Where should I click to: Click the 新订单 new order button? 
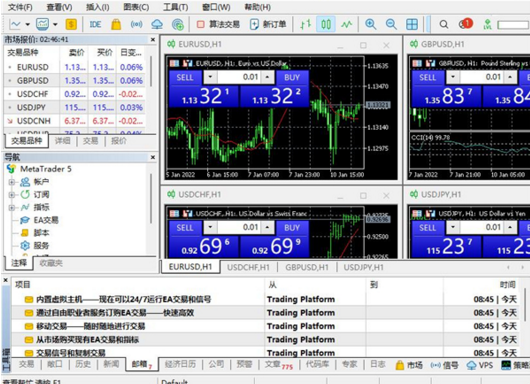click(268, 24)
